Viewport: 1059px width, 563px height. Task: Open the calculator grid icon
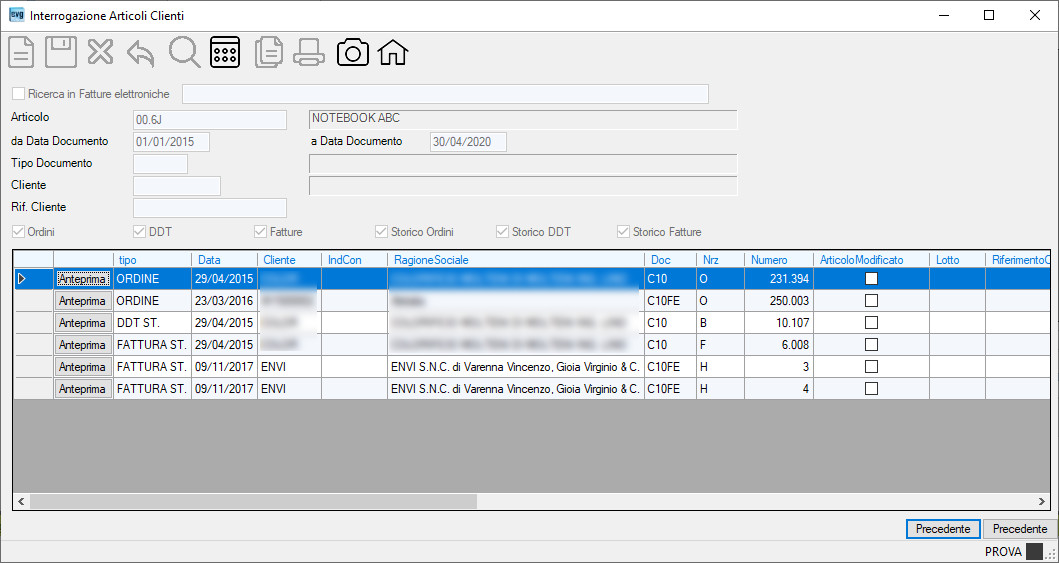225,52
